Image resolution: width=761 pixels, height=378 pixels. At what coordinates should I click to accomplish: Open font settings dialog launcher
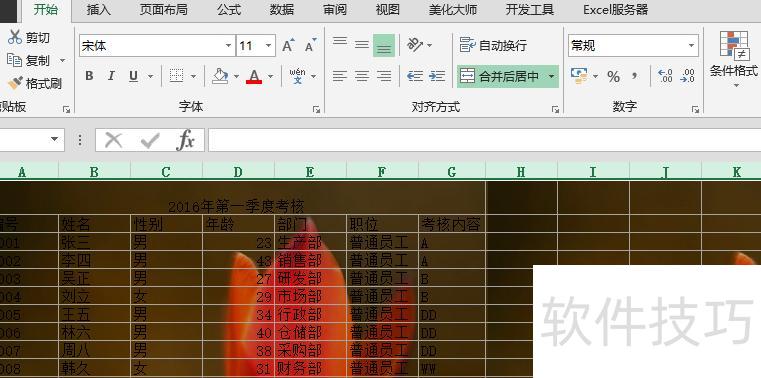click(x=316, y=110)
